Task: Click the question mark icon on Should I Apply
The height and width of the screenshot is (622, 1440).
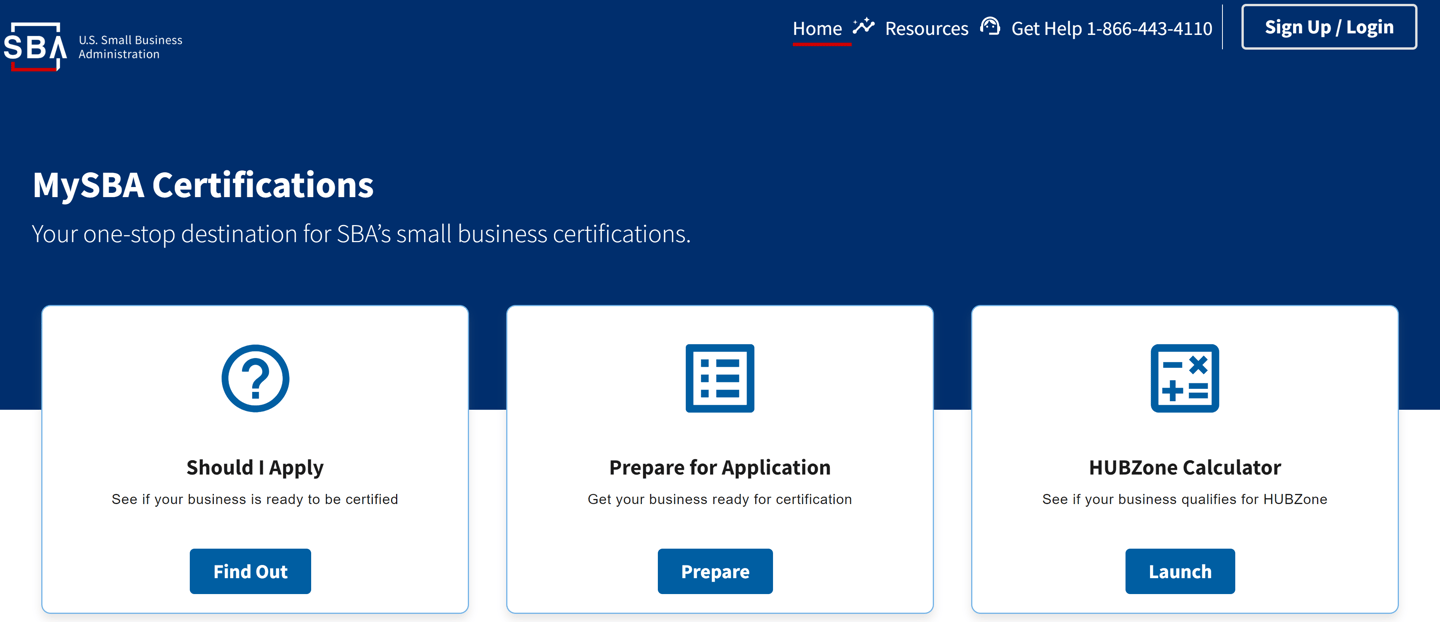Action: [x=255, y=378]
